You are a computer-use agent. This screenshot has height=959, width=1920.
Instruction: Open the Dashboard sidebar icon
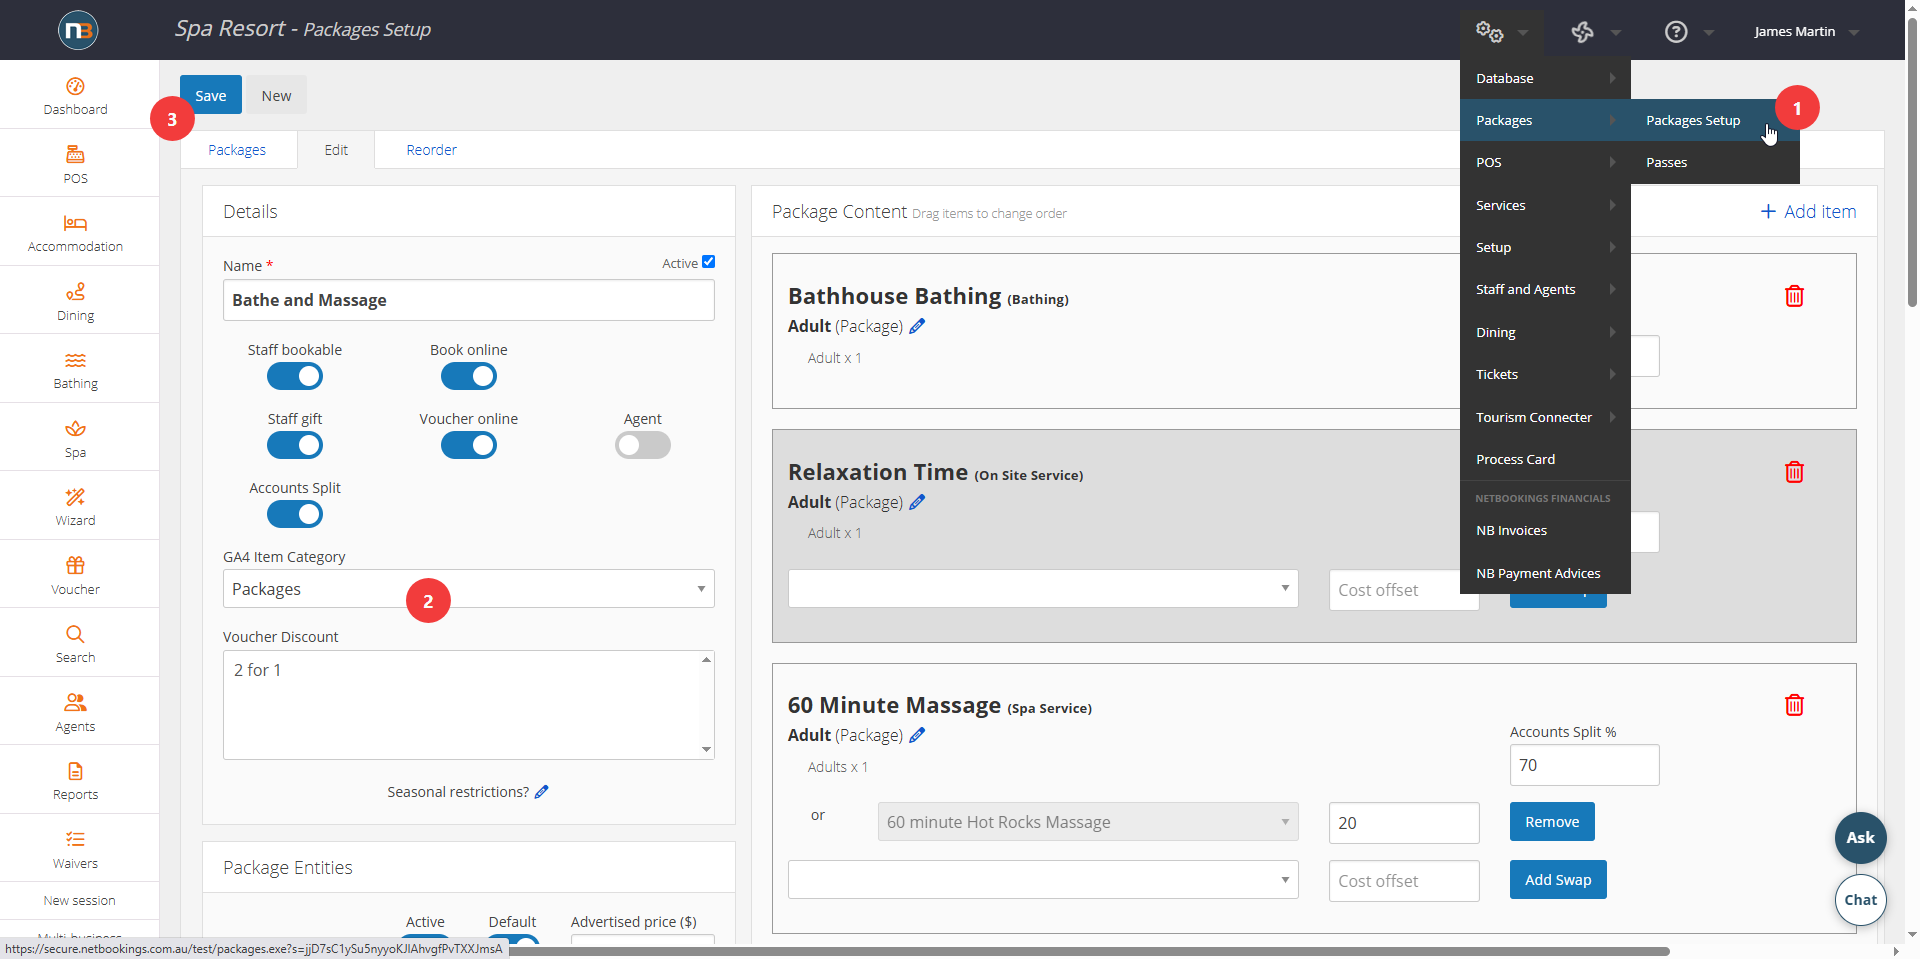tap(75, 96)
